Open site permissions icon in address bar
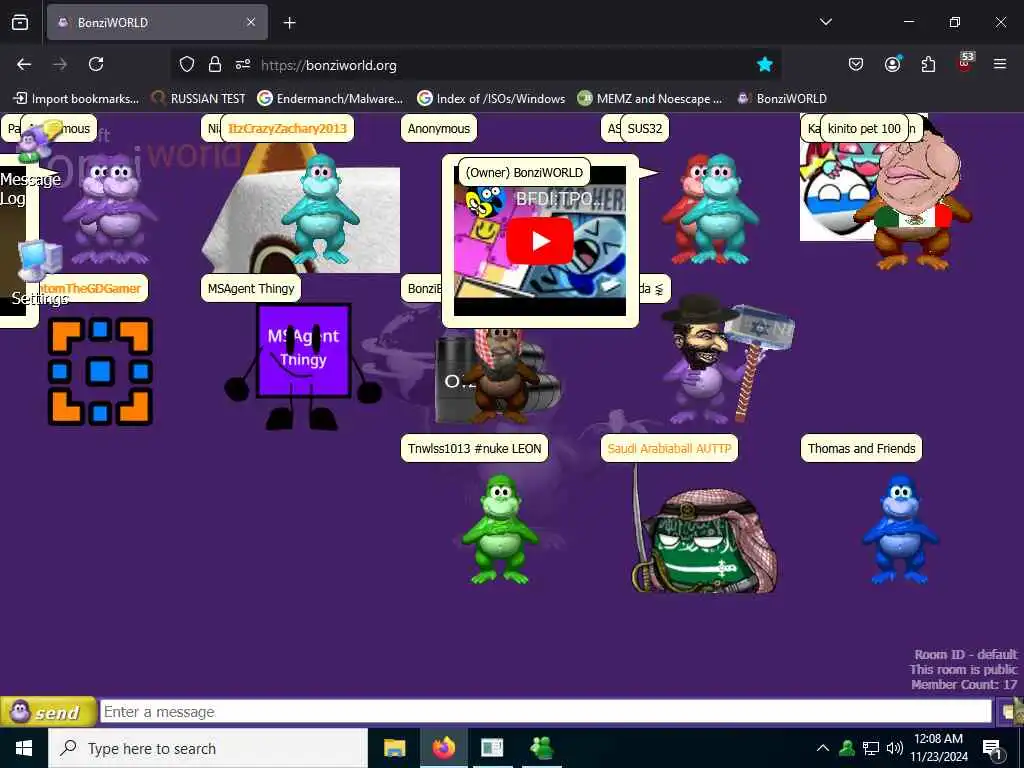This screenshot has width=1024, height=768. tap(243, 65)
